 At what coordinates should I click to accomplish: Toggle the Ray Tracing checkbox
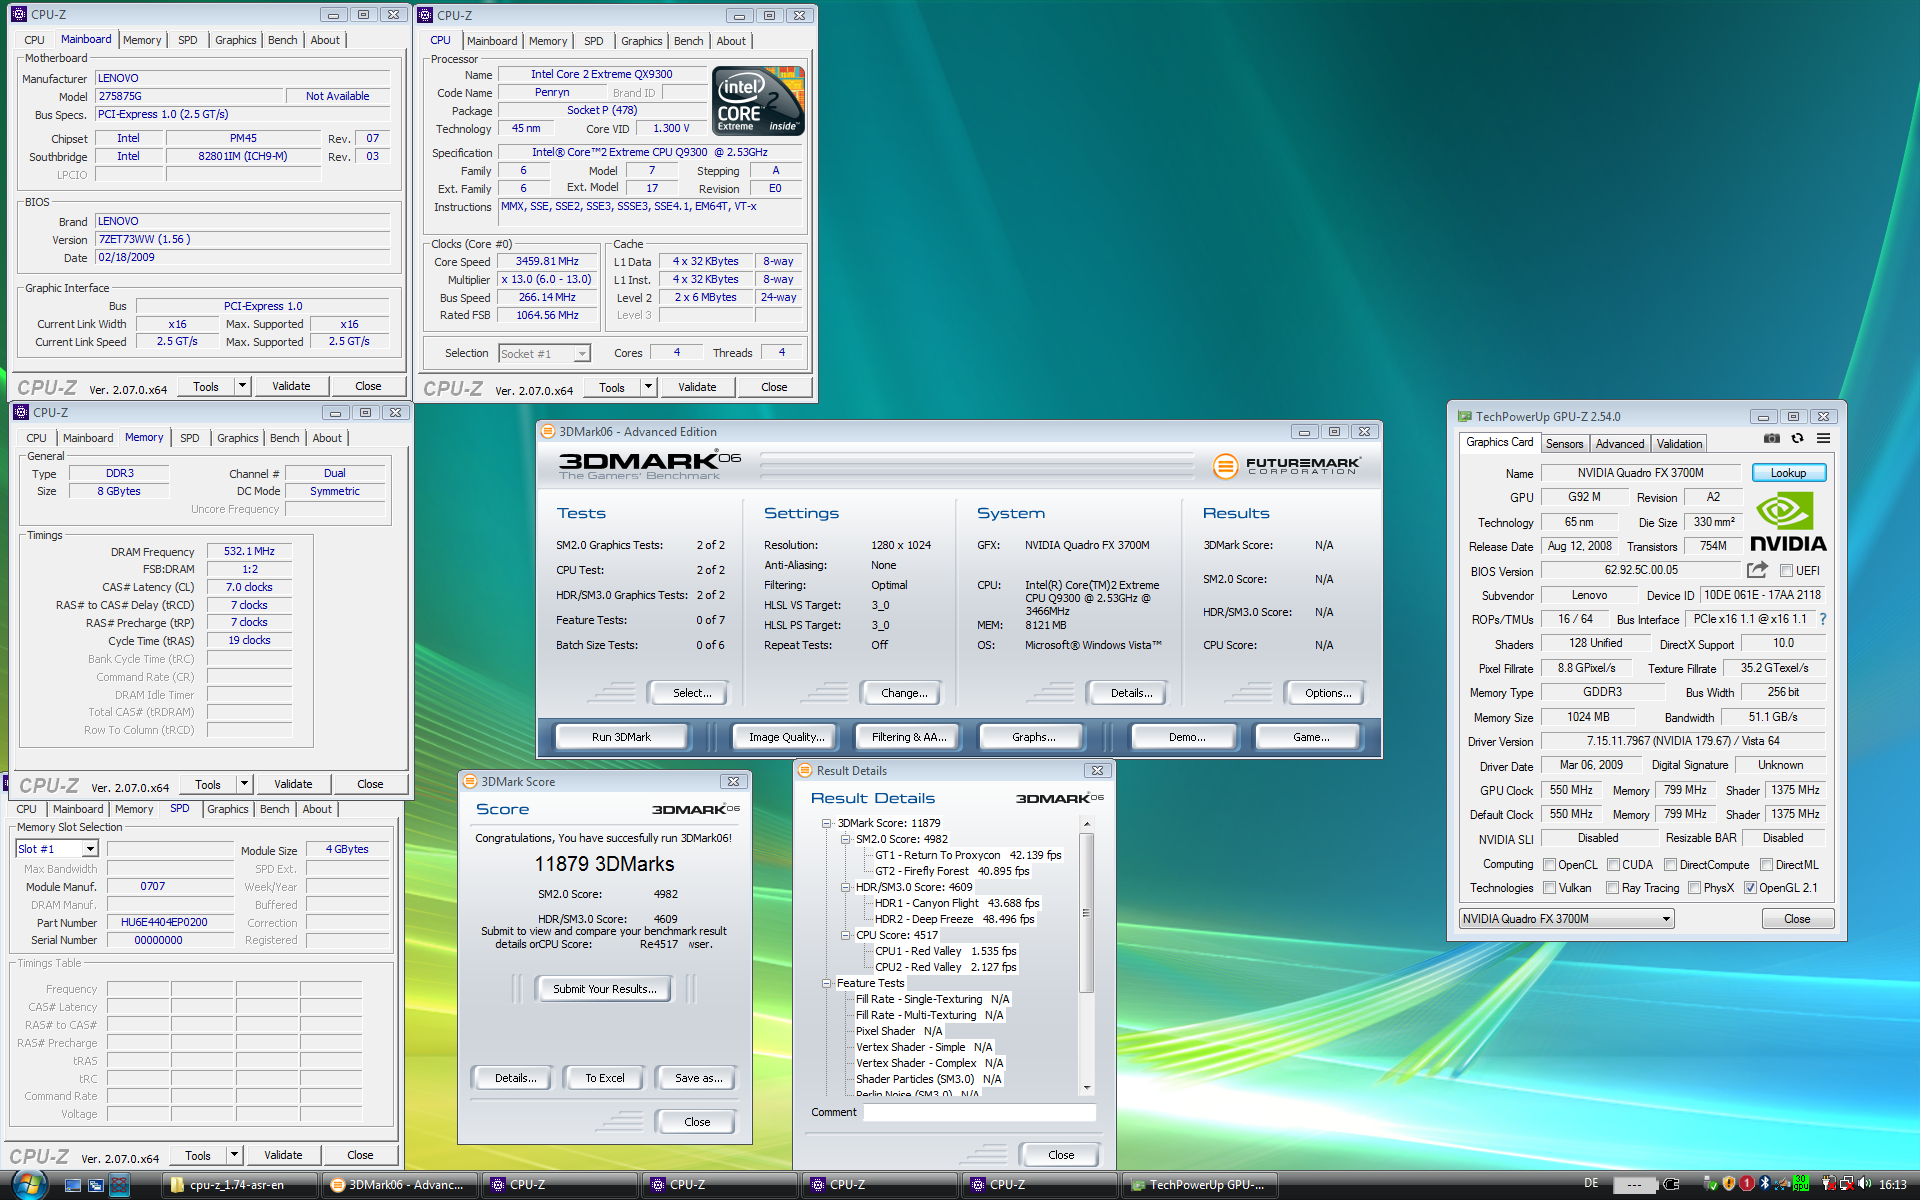(1612, 888)
